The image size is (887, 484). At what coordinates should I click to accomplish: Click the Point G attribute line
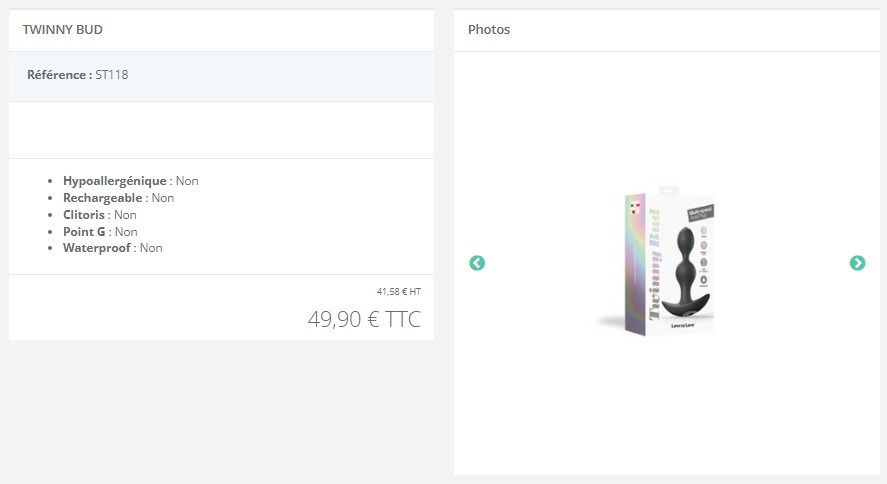pyautogui.click(x=100, y=232)
